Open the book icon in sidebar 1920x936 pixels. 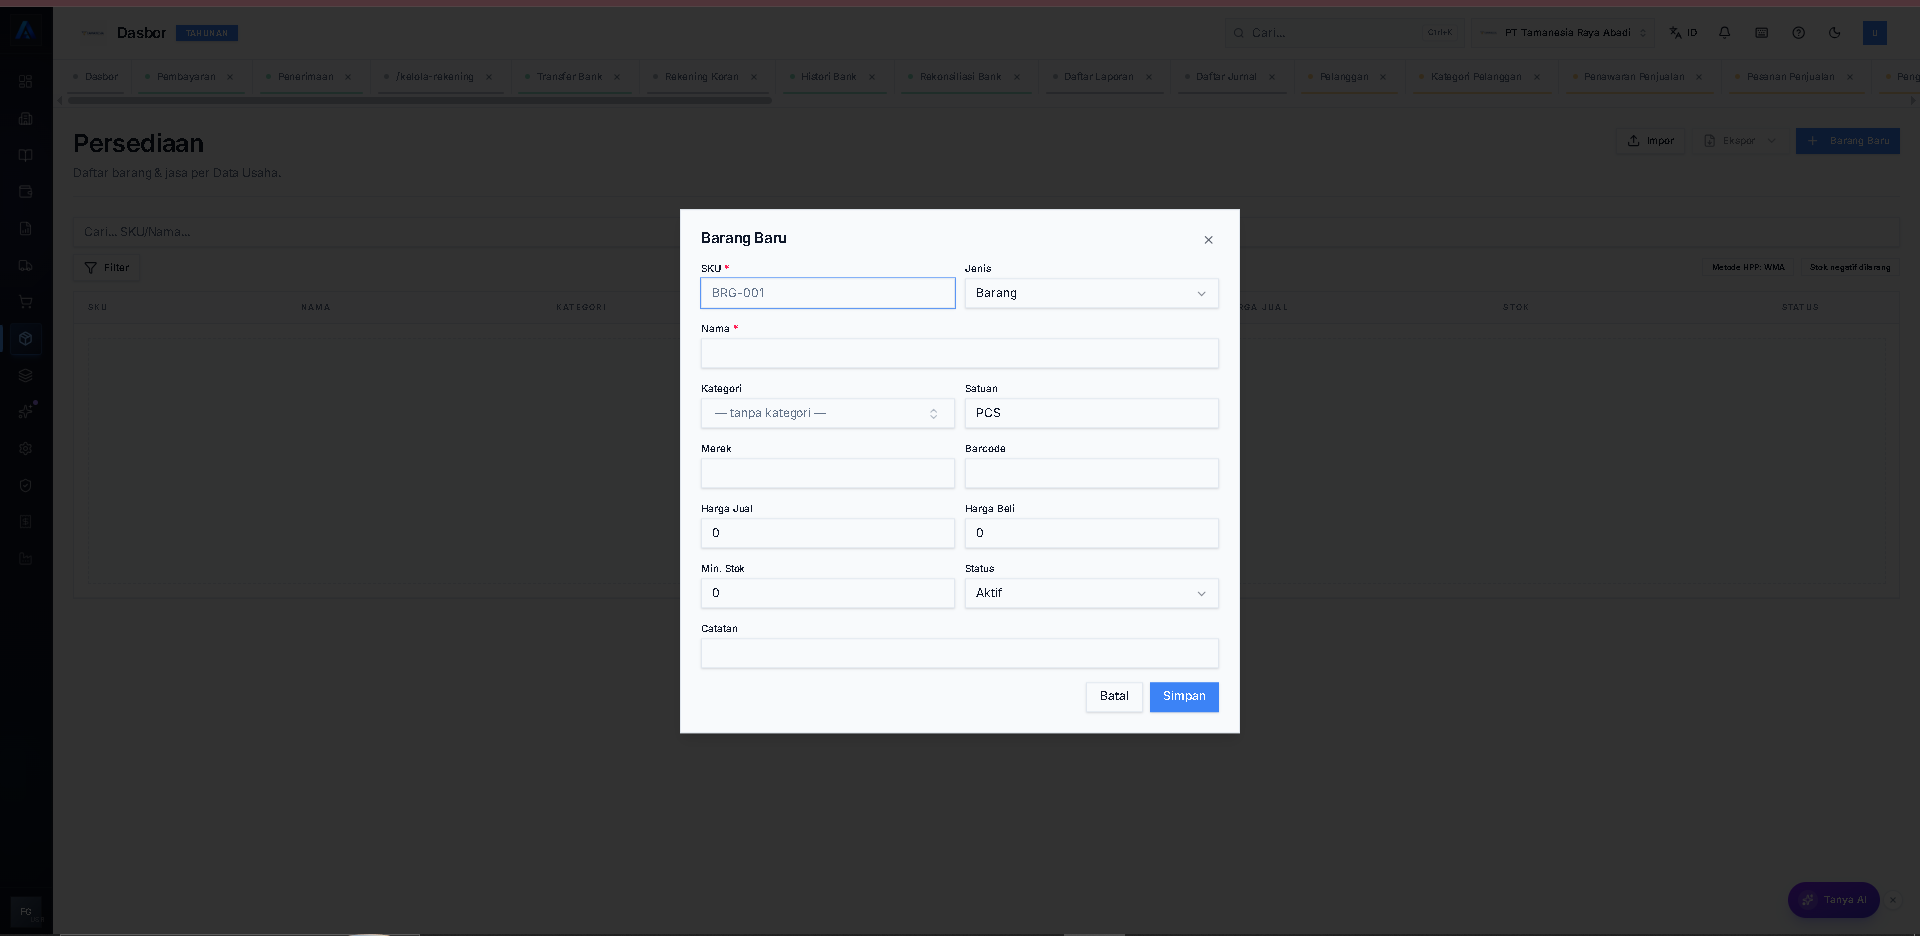point(26,155)
